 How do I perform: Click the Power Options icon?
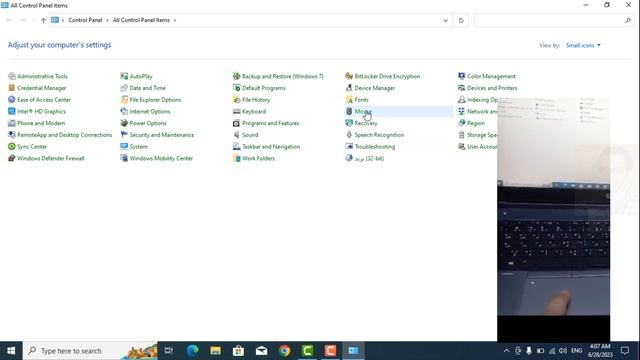point(124,123)
